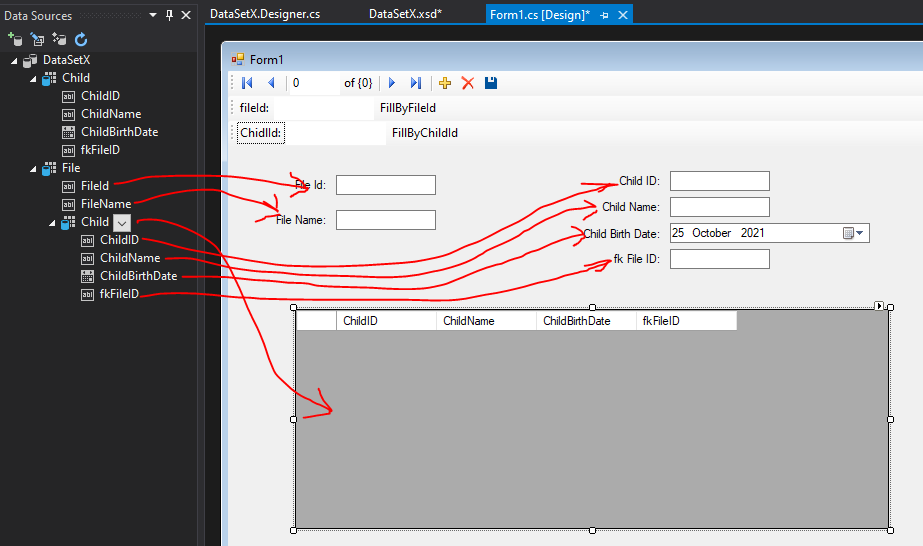Screen dimensions: 923x546
Task: Click the File Id text box
Action: point(386,185)
